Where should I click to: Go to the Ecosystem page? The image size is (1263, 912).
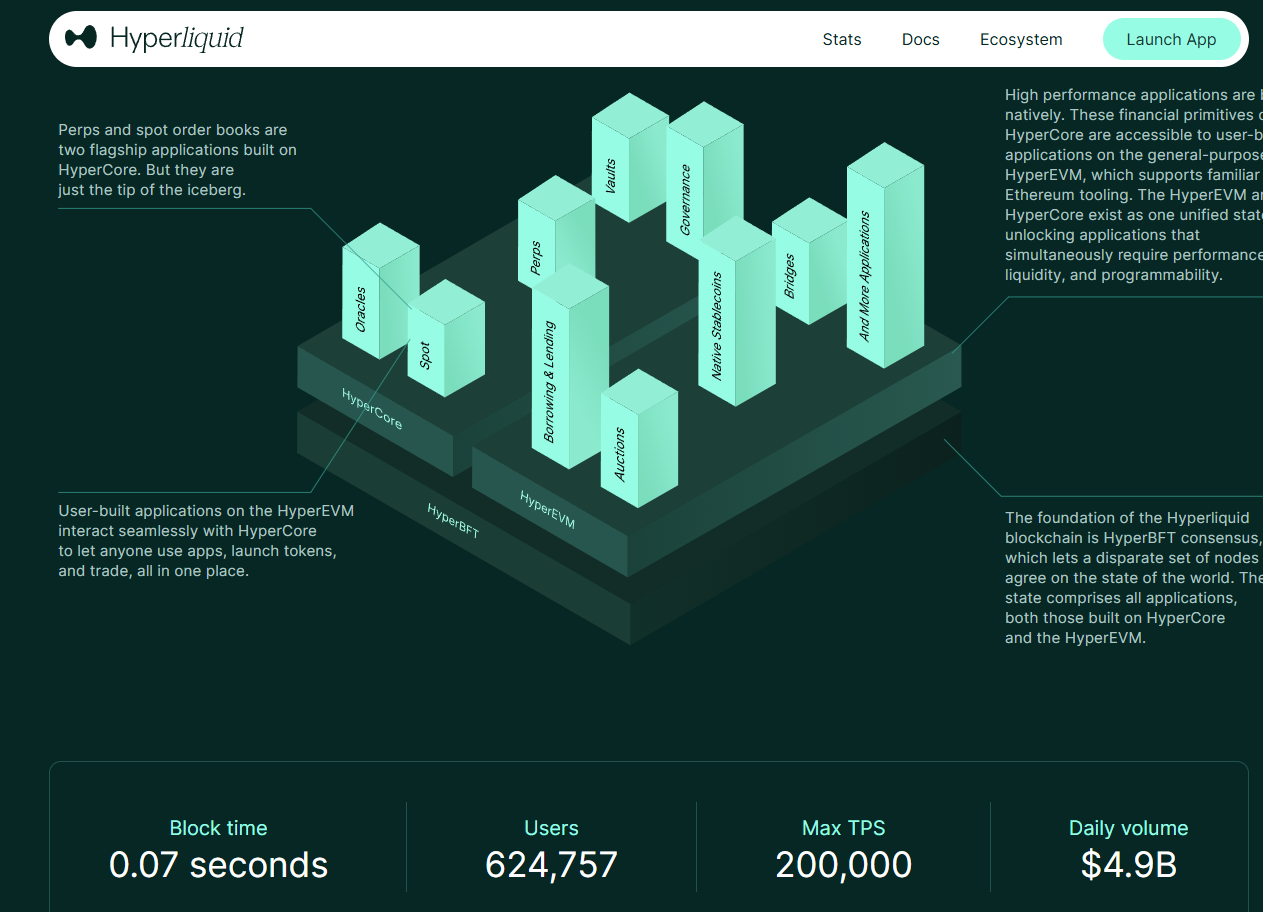click(1020, 40)
